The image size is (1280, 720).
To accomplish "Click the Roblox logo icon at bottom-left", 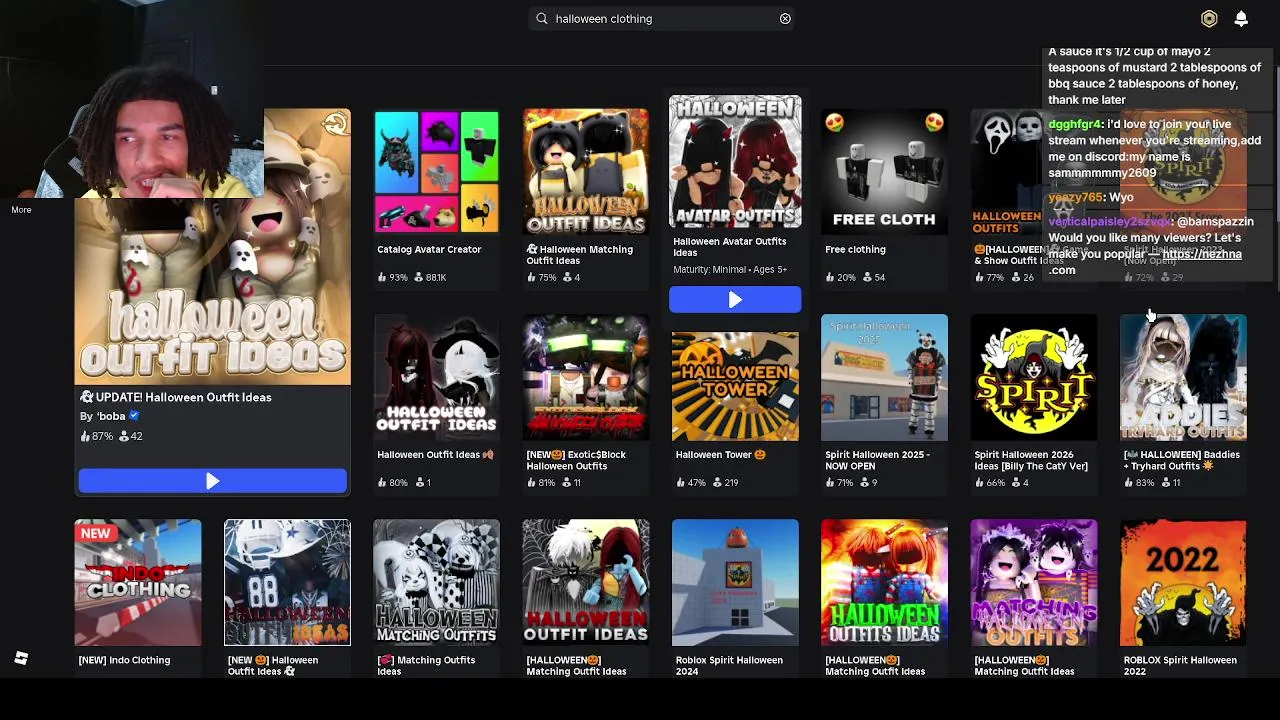I will click(21, 658).
